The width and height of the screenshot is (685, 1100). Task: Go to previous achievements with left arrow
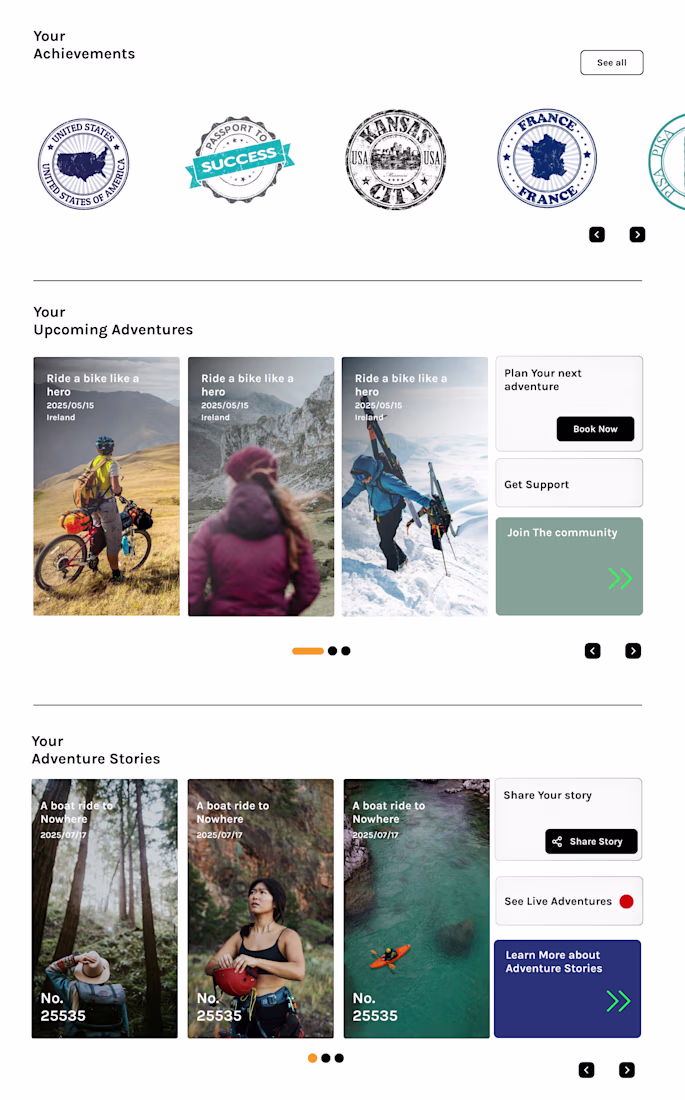point(597,234)
